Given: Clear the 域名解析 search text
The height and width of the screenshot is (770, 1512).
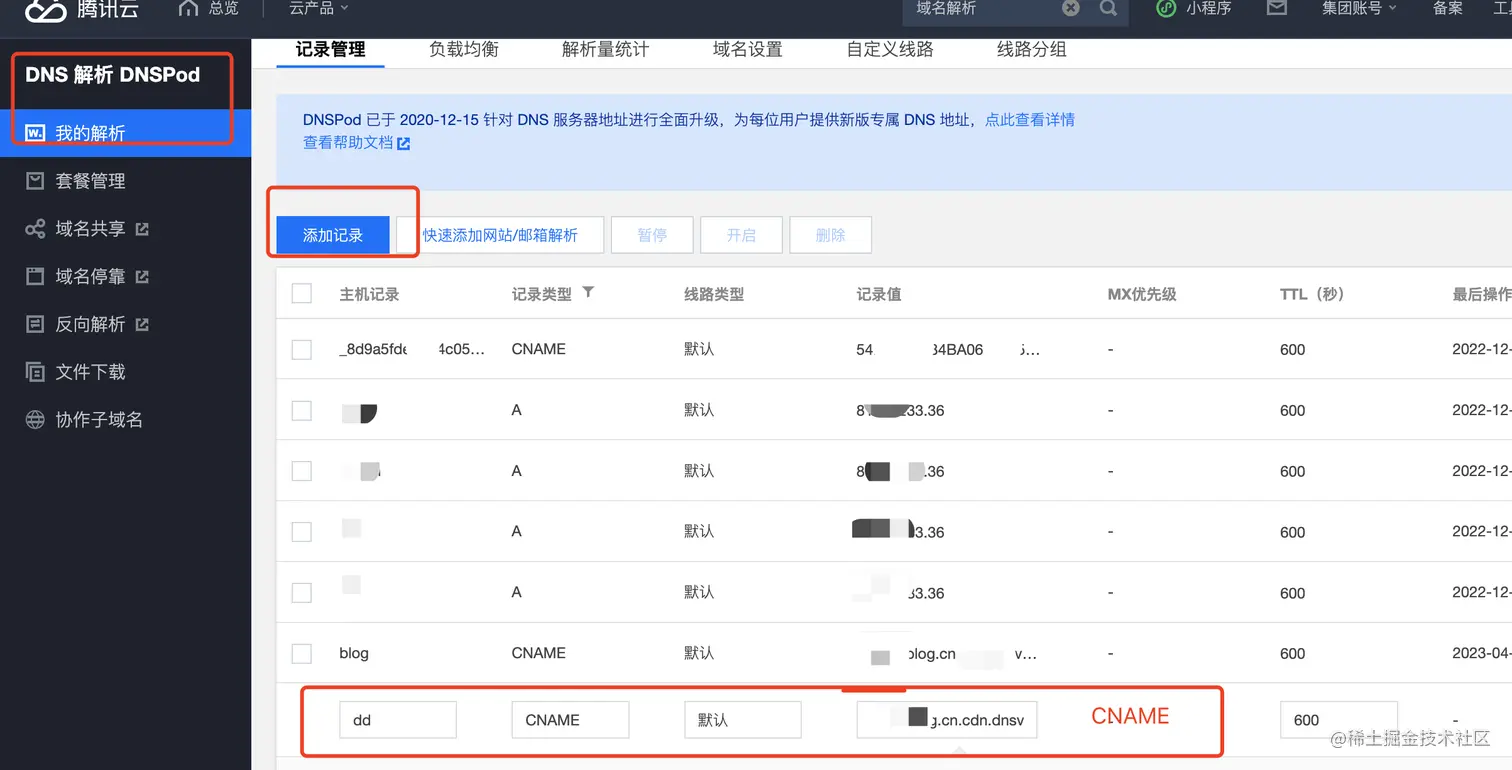Looking at the screenshot, I should (1071, 8).
